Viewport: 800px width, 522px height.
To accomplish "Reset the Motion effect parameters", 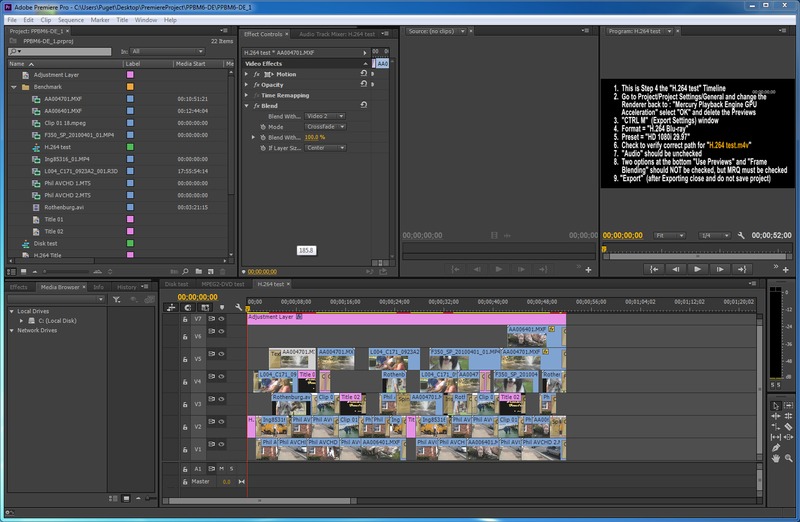I will pyautogui.click(x=362, y=74).
